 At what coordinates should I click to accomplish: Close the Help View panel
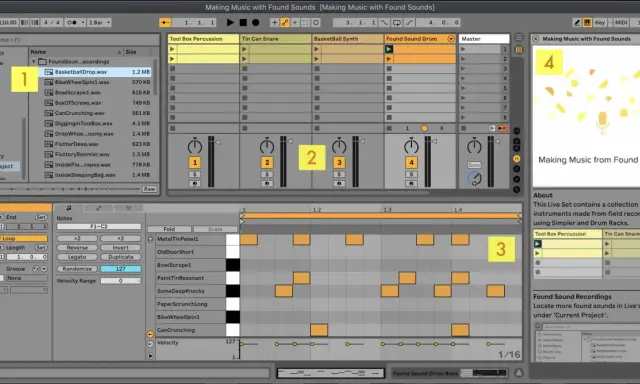pyautogui.click(x=536, y=39)
